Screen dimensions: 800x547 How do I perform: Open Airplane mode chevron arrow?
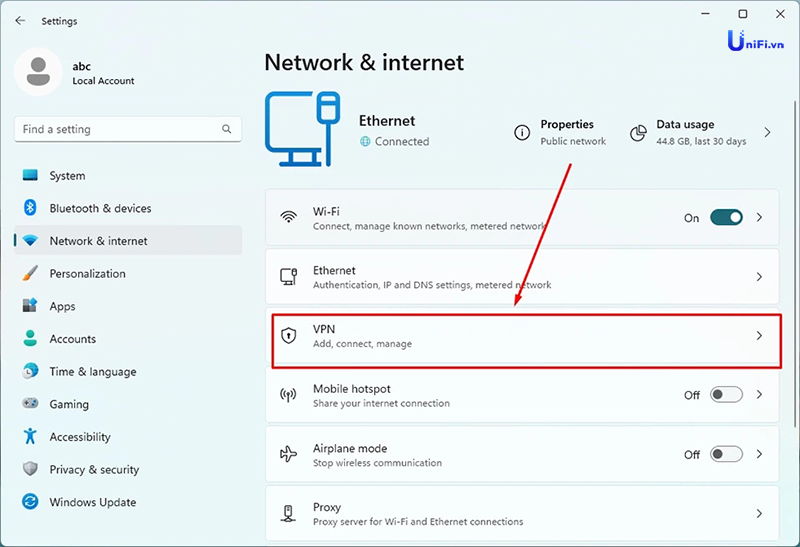tap(759, 454)
